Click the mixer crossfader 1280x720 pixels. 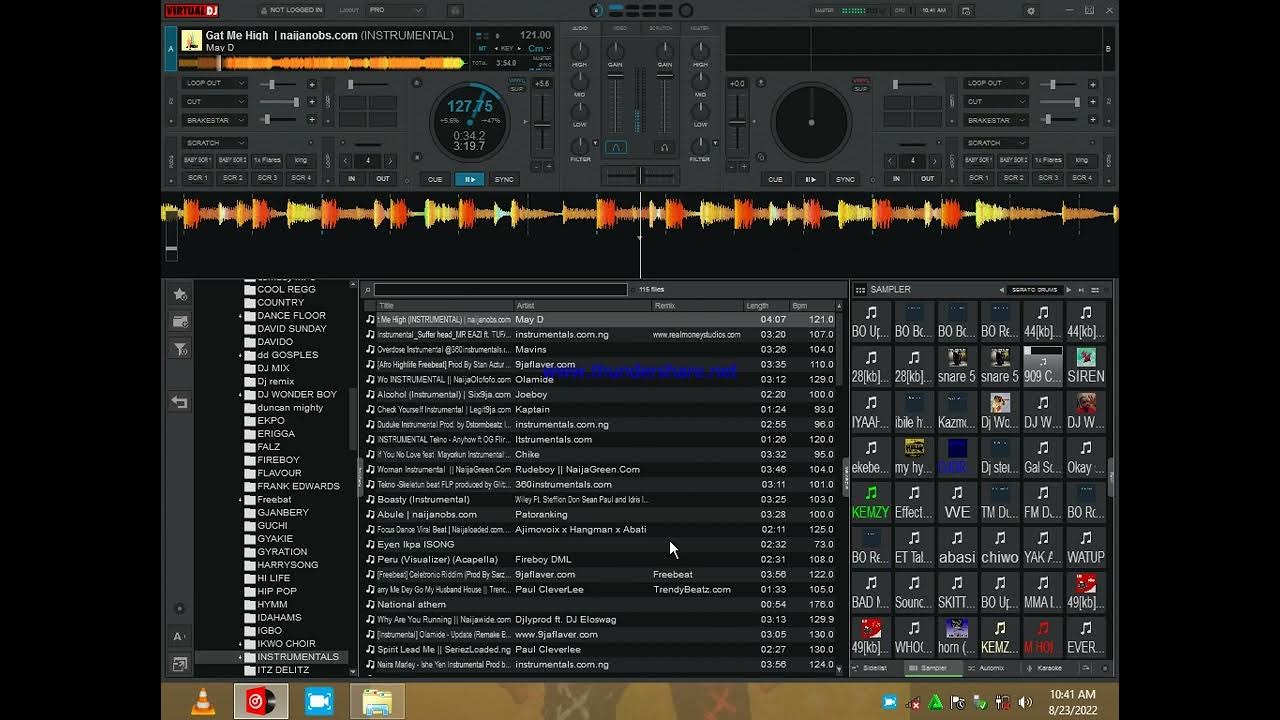pos(640,176)
